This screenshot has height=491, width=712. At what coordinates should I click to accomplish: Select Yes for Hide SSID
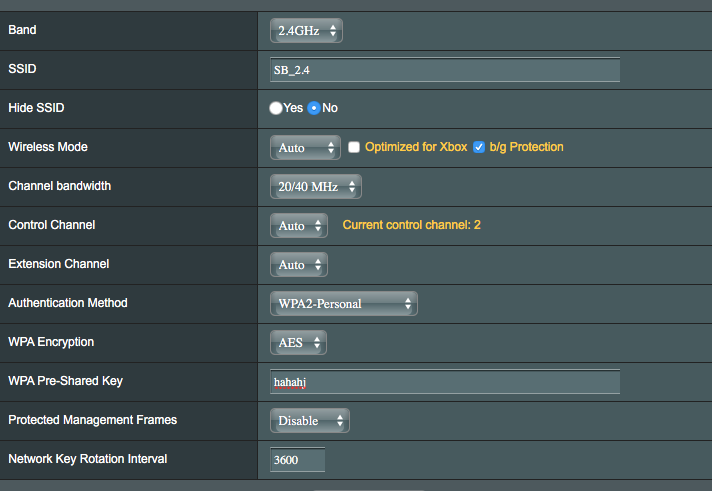(276, 108)
